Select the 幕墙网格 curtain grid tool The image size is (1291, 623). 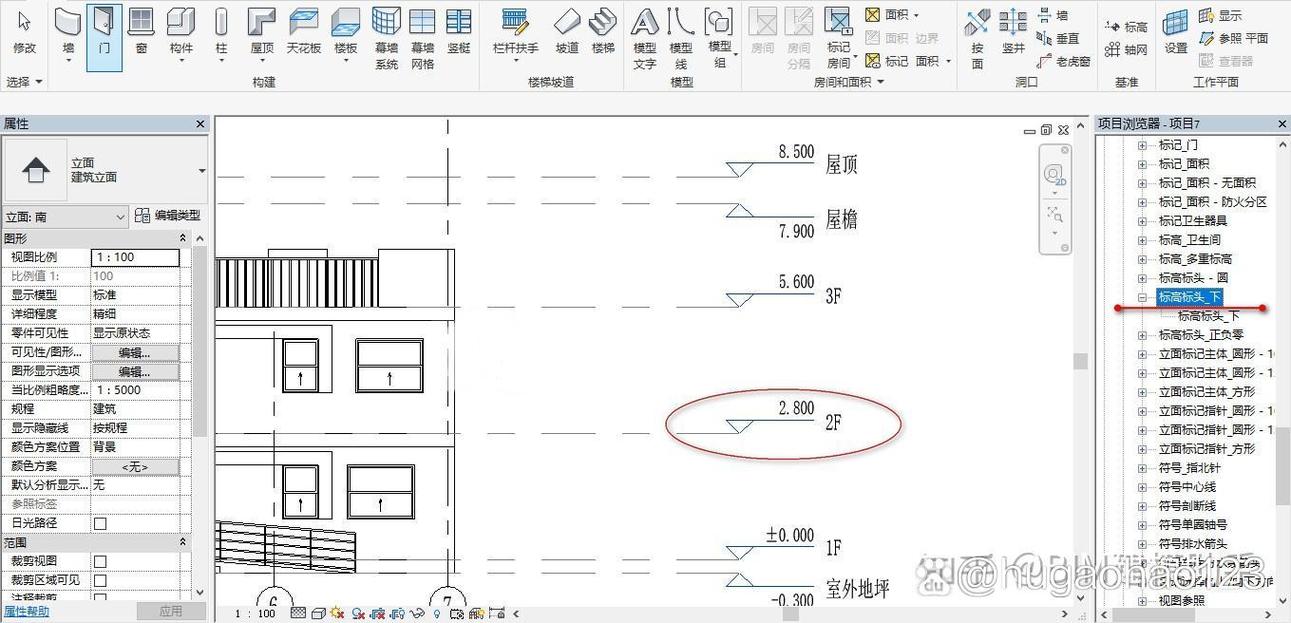422,38
